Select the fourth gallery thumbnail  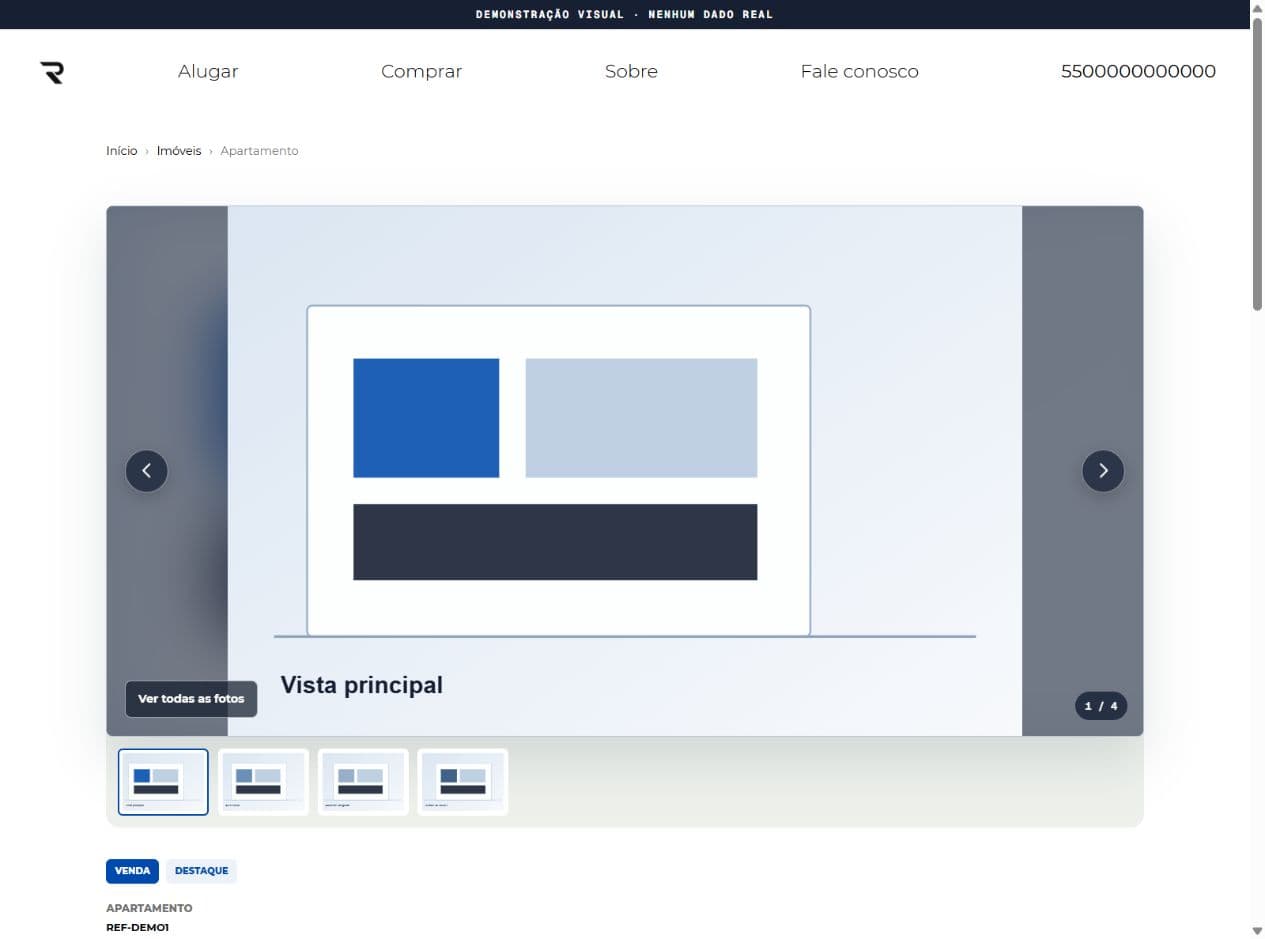tap(463, 782)
